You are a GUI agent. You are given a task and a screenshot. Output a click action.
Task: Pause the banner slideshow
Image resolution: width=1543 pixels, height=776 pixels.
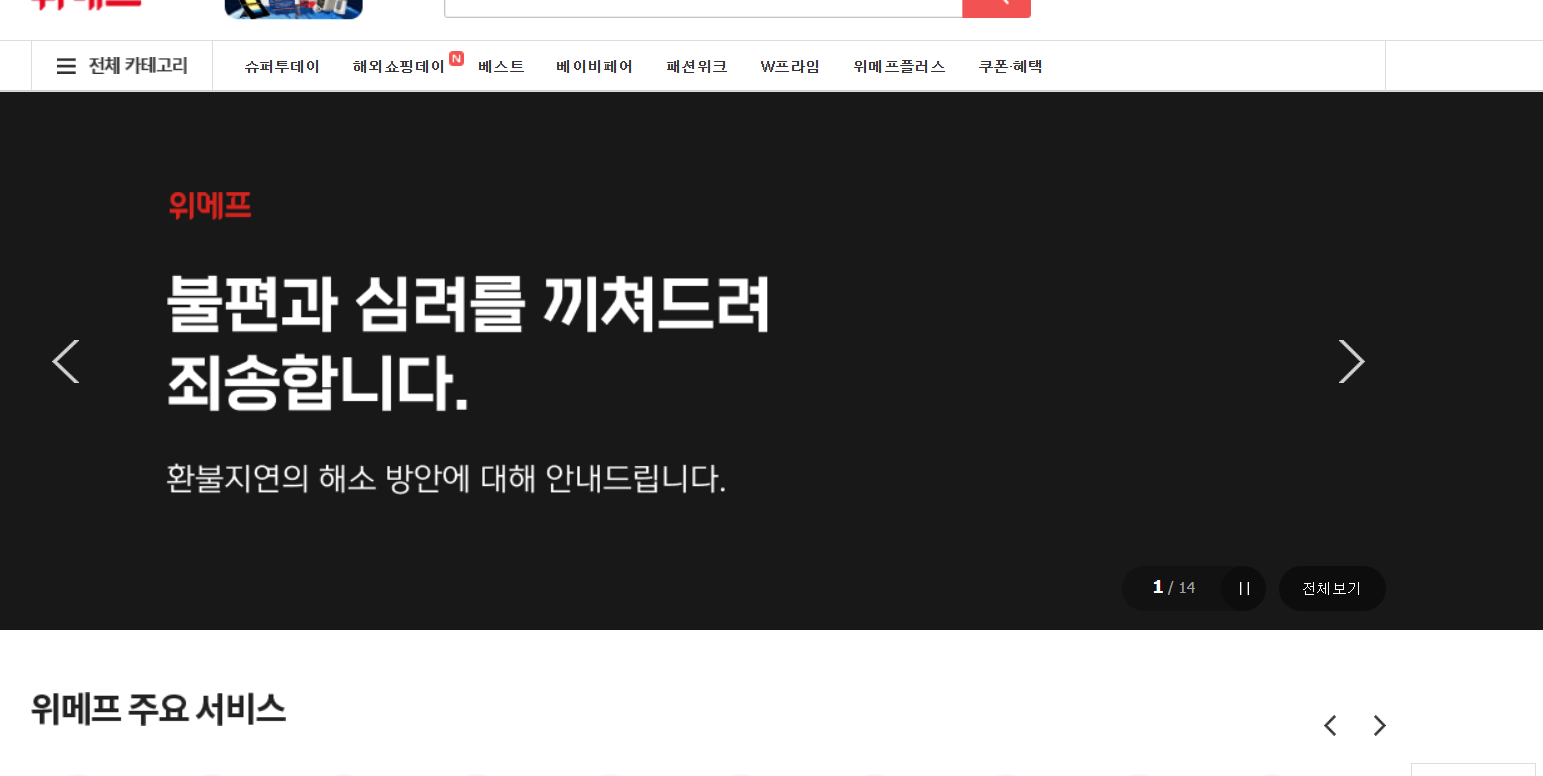pyautogui.click(x=1244, y=588)
